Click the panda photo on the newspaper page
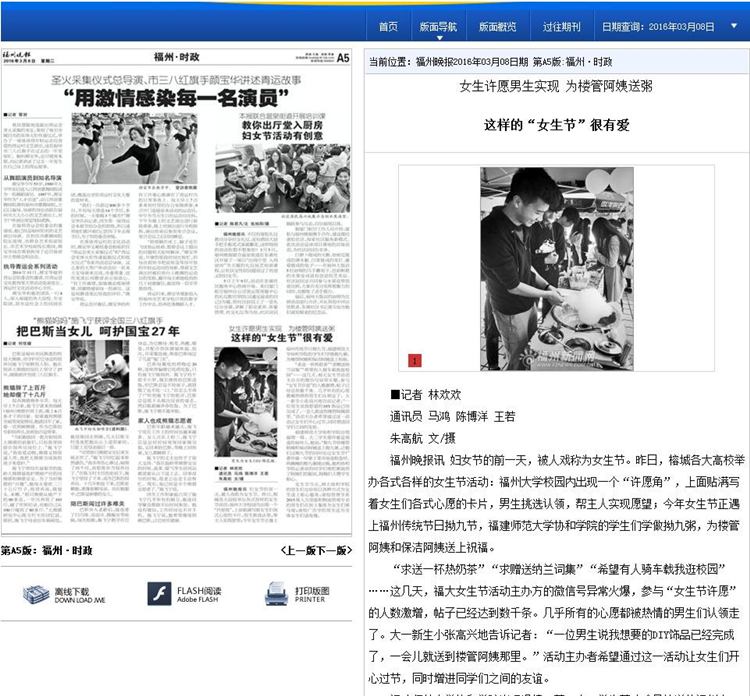This screenshot has height=696, width=750. point(99,383)
